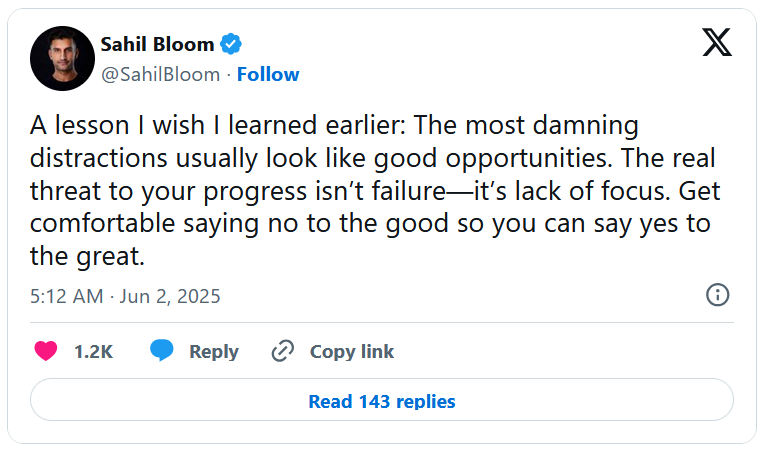
Task: Select the Copy link text
Action: (352, 351)
